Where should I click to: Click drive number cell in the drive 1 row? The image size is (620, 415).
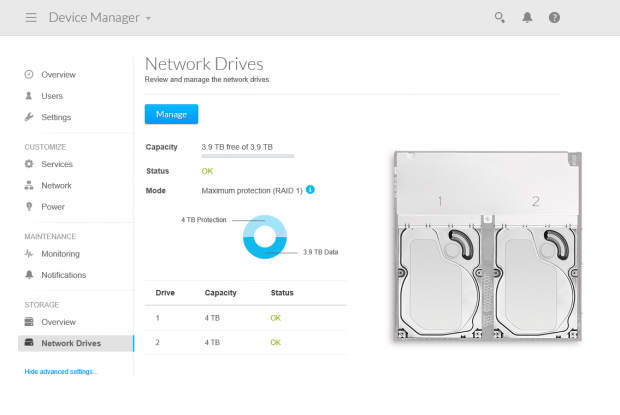(157, 318)
